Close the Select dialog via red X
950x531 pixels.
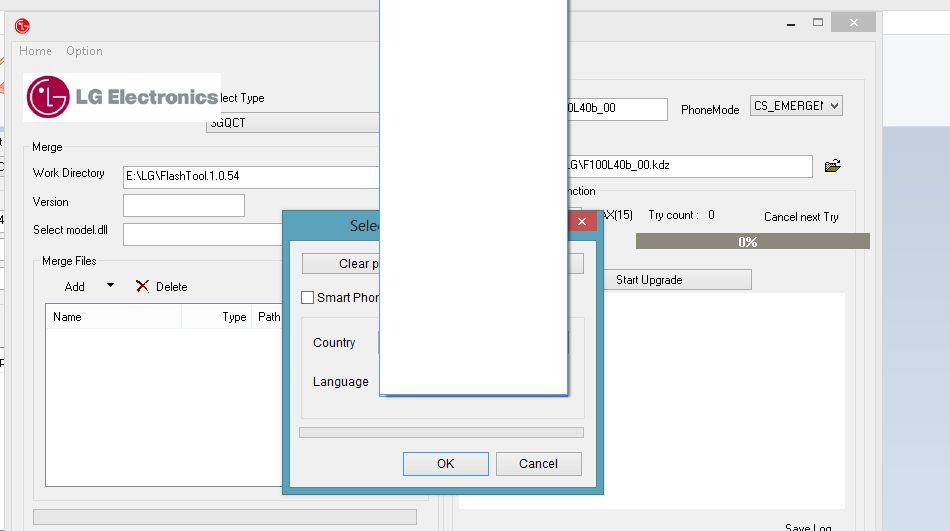[582, 221]
